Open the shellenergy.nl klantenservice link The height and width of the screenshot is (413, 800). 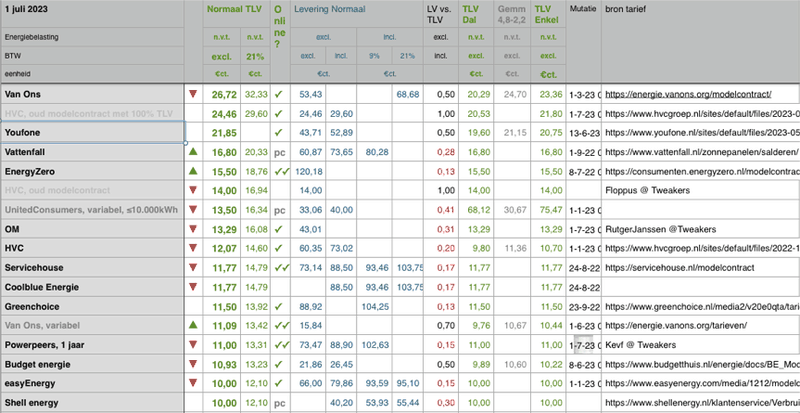click(x=702, y=403)
